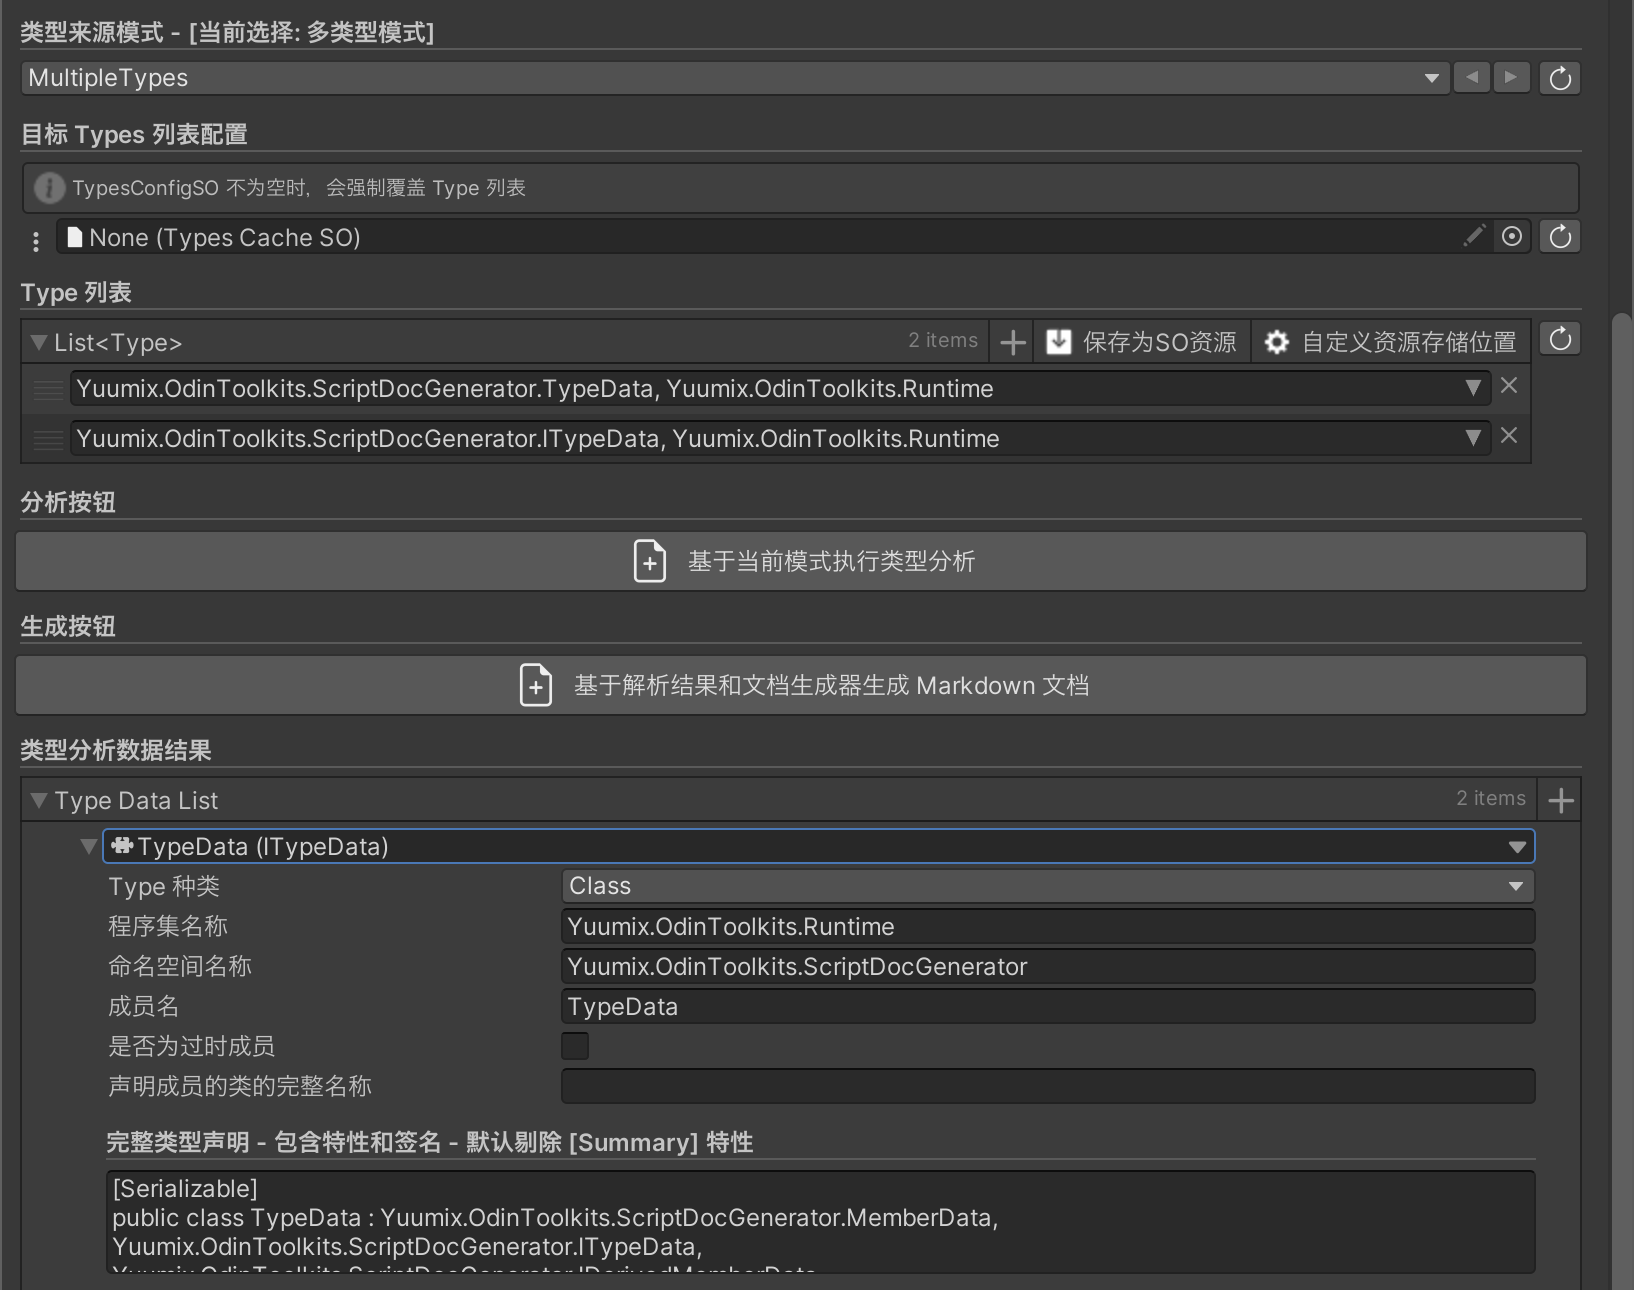Select next type source mode arrow
Screen dimensions: 1634x1290
[1511, 78]
